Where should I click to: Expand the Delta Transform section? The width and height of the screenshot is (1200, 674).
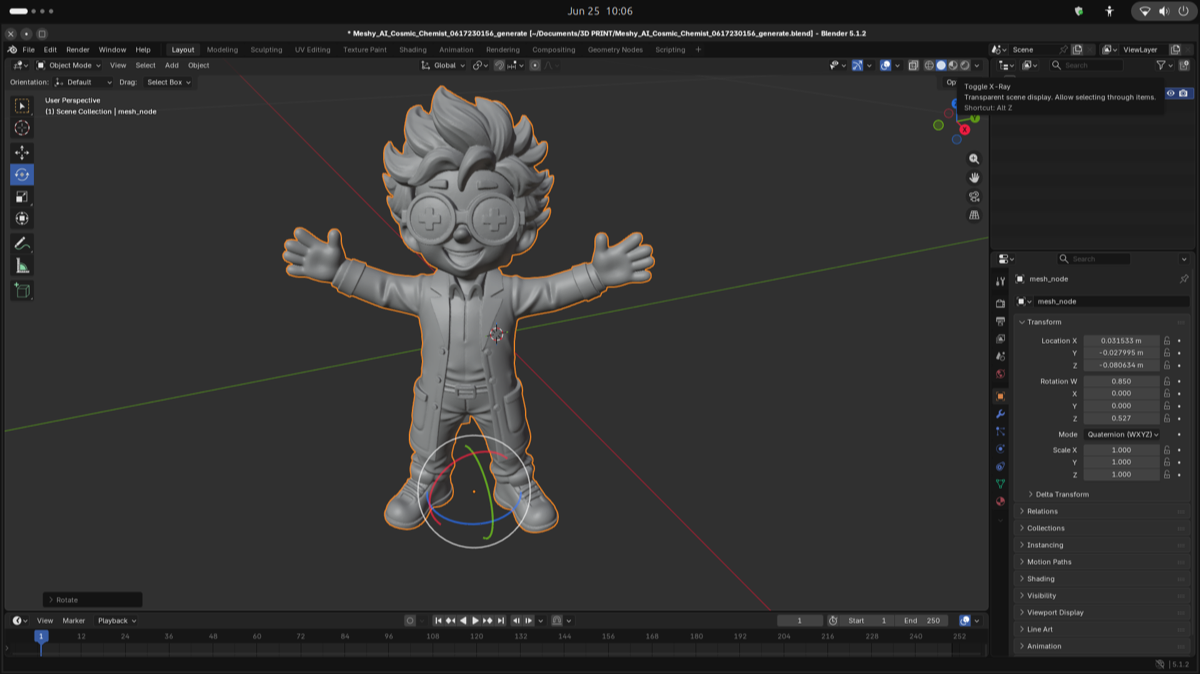[x=1061, y=494]
